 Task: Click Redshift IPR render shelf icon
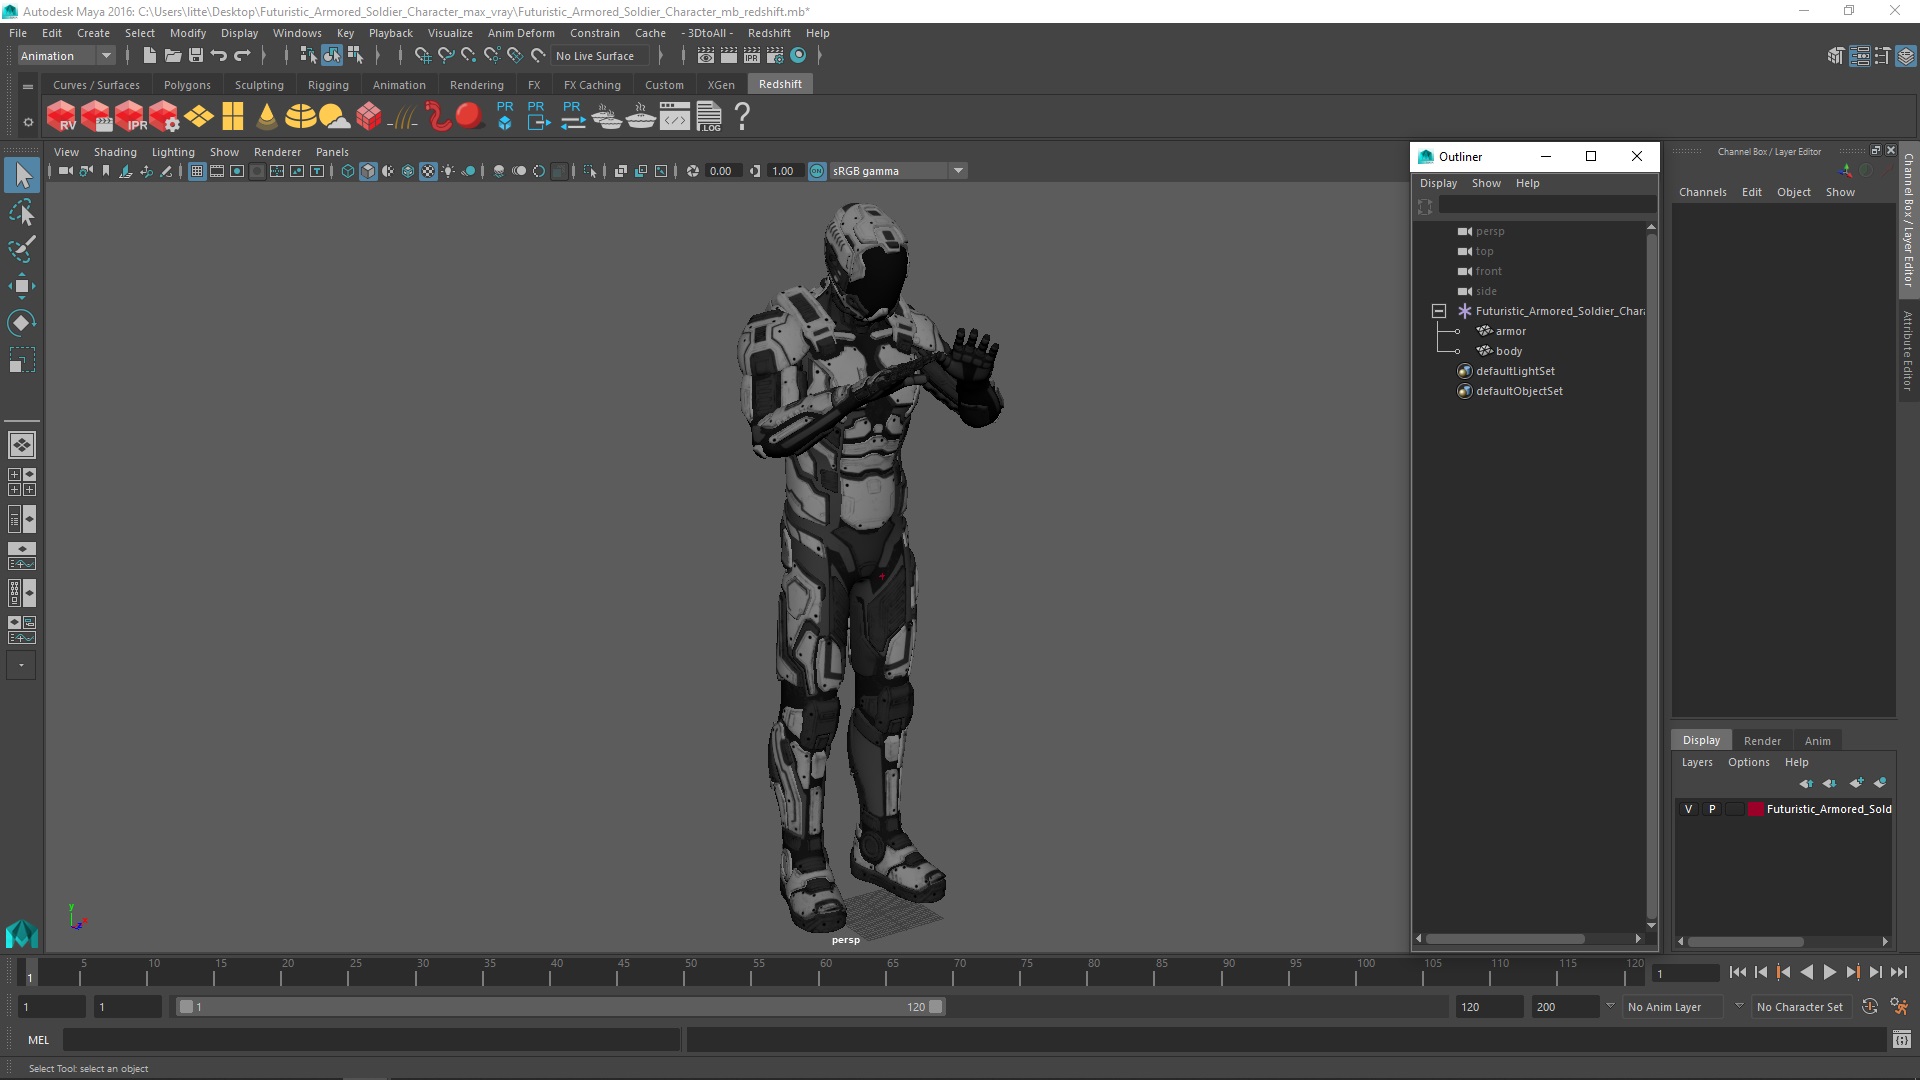pyautogui.click(x=130, y=117)
